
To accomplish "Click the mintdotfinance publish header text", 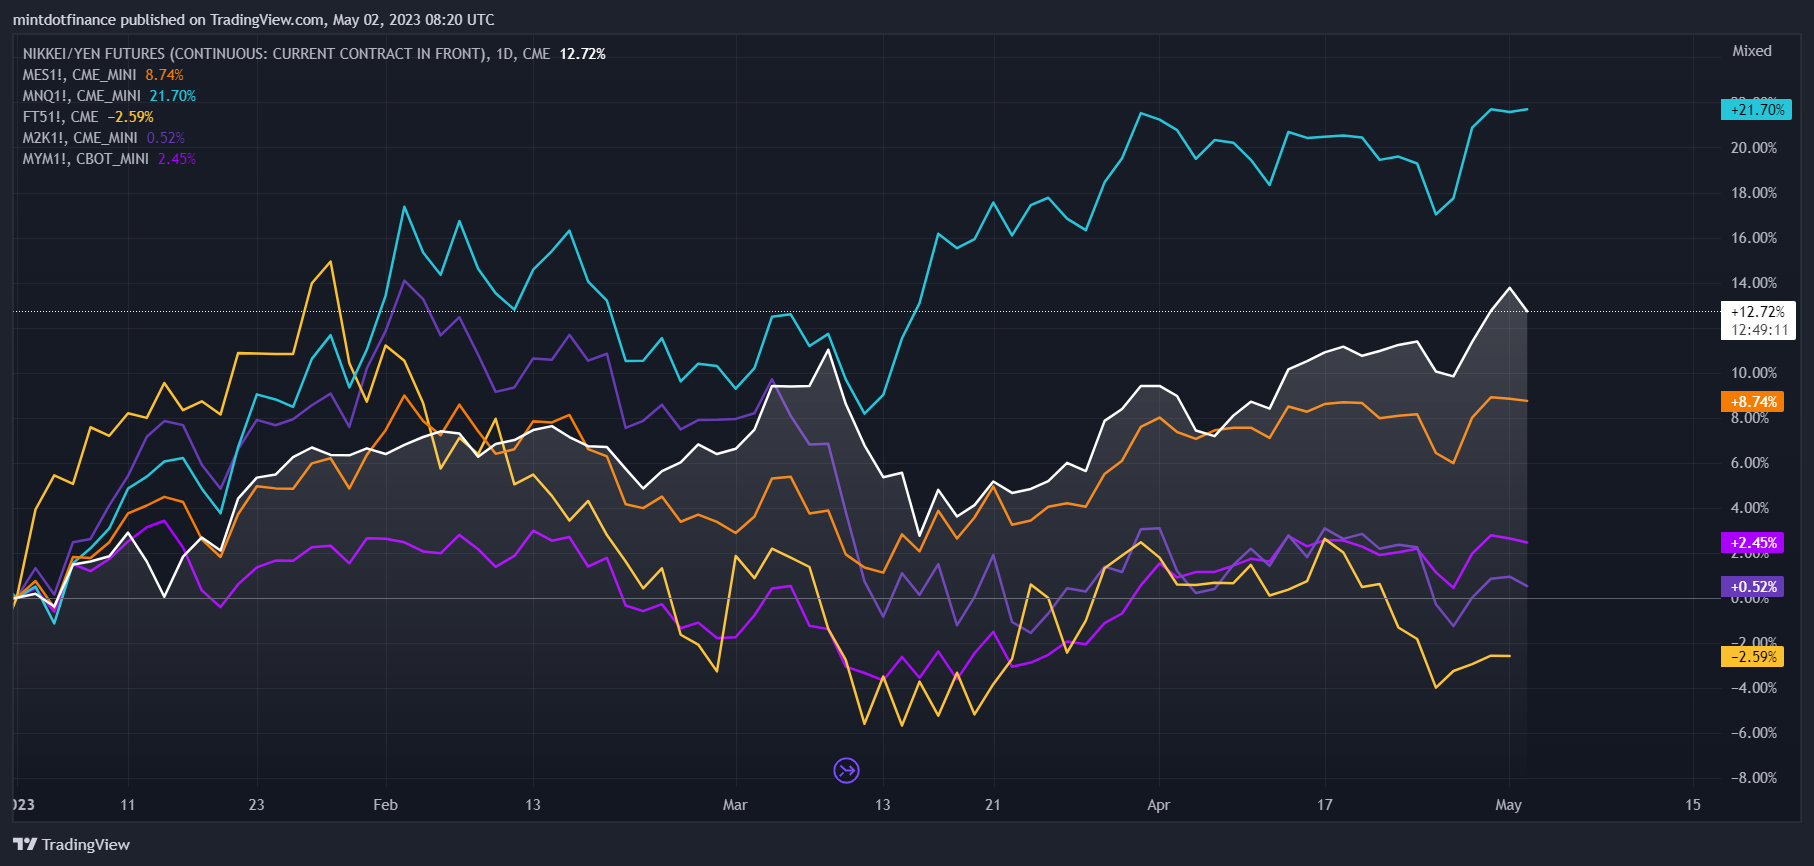I will pyautogui.click(x=253, y=20).
